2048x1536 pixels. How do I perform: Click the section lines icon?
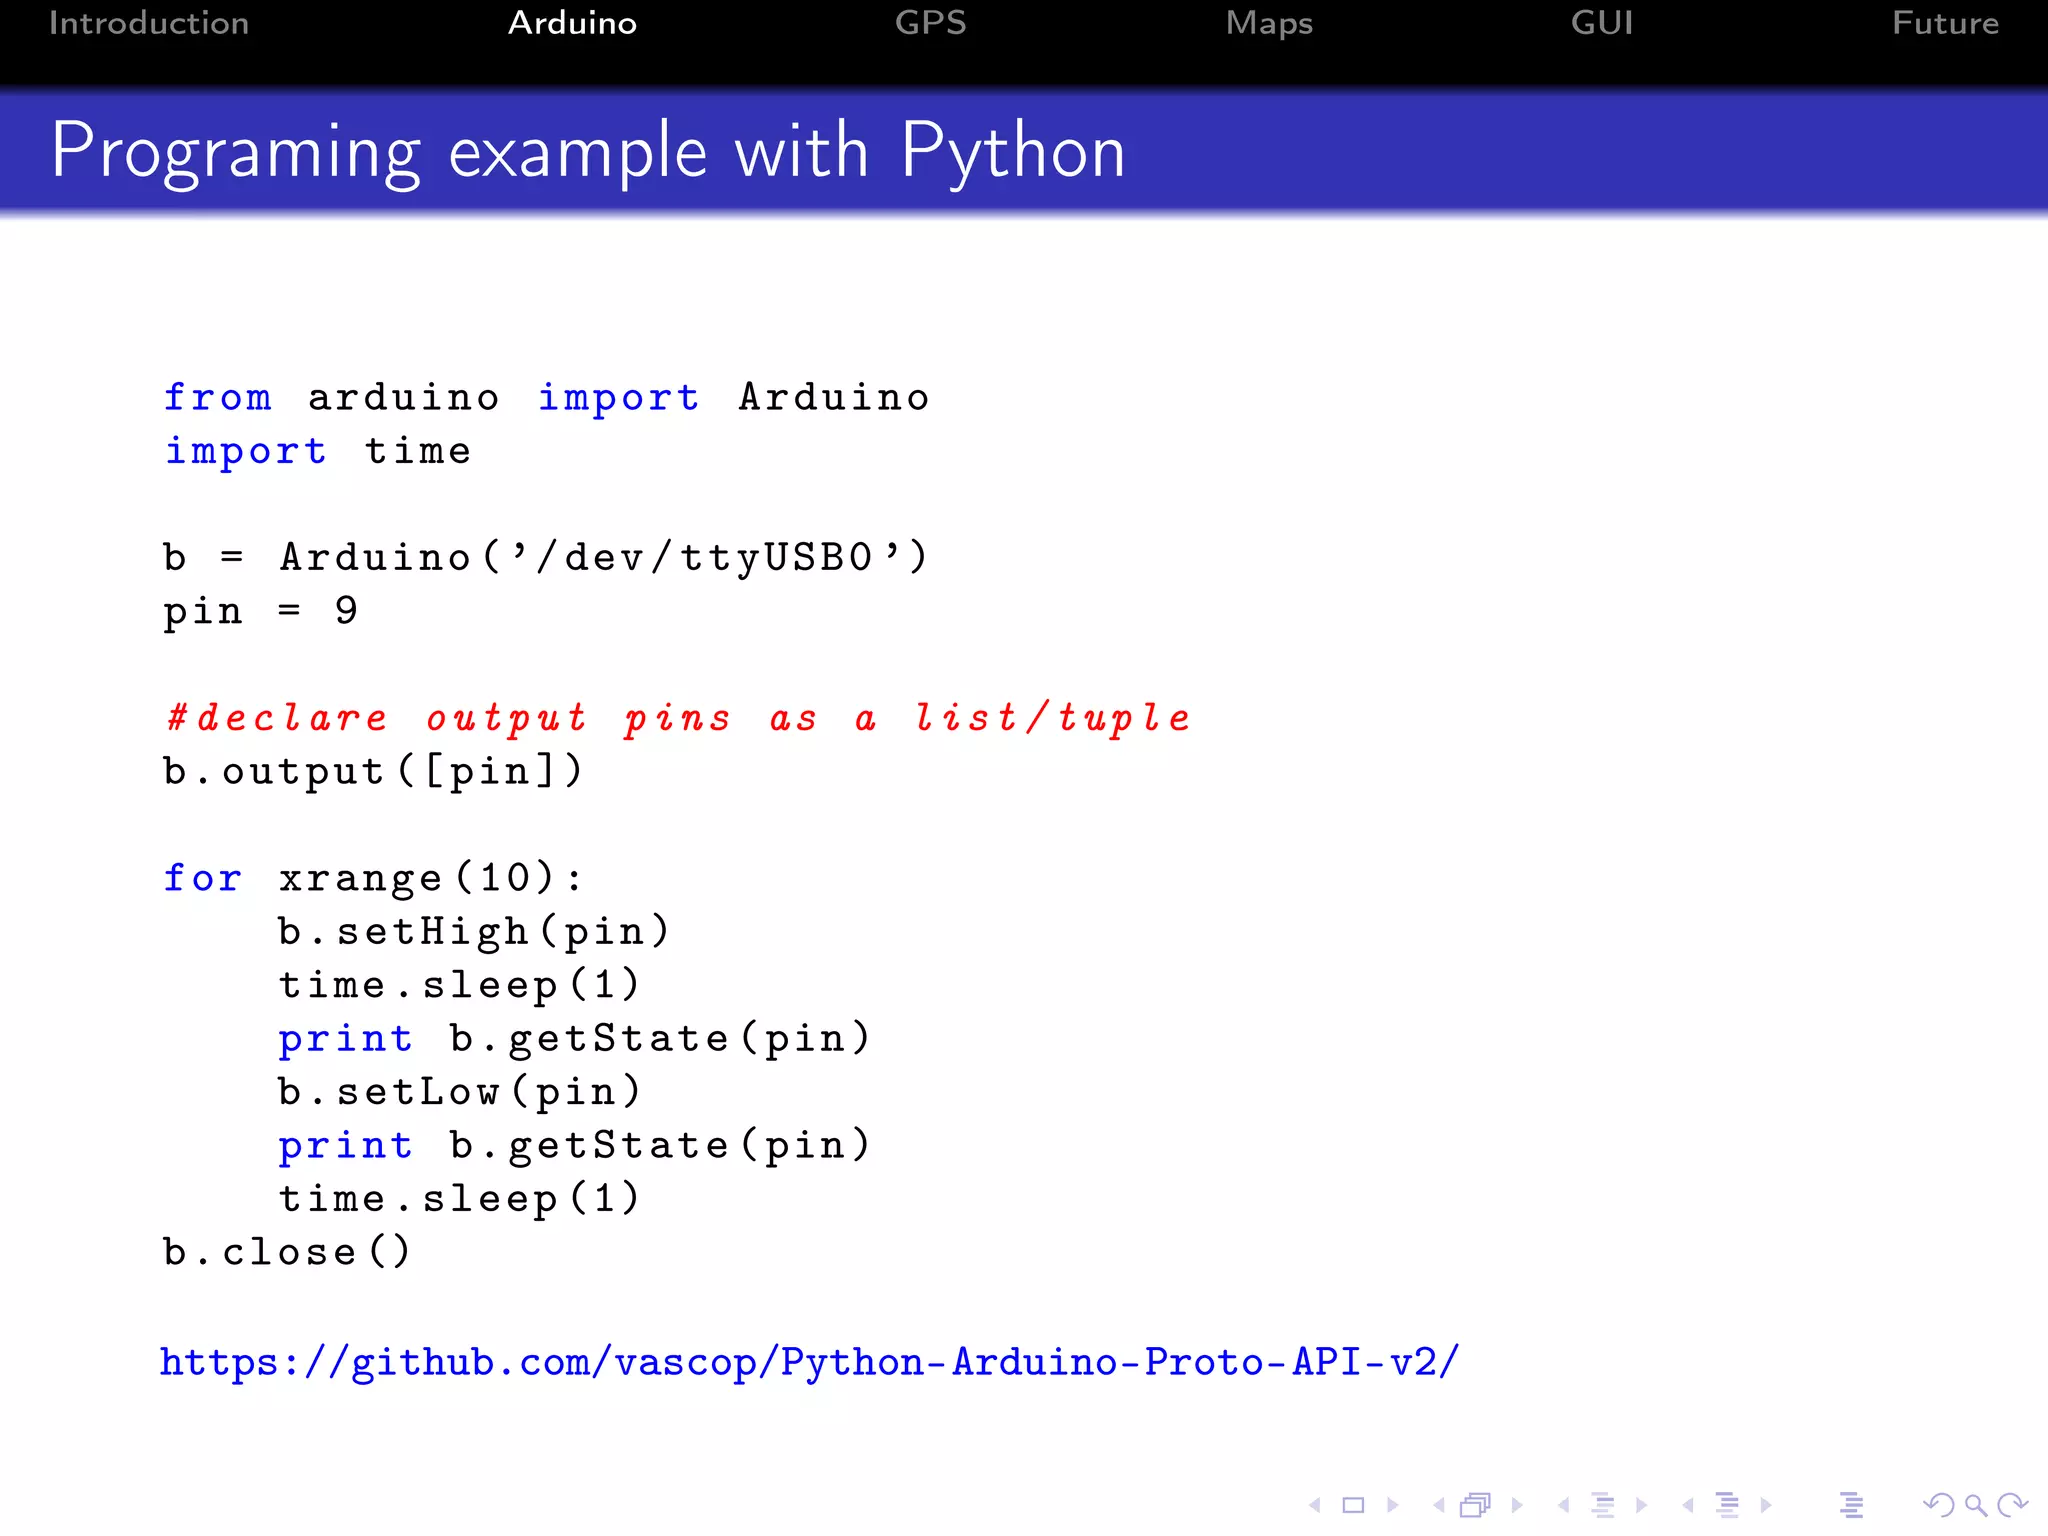(1727, 1505)
